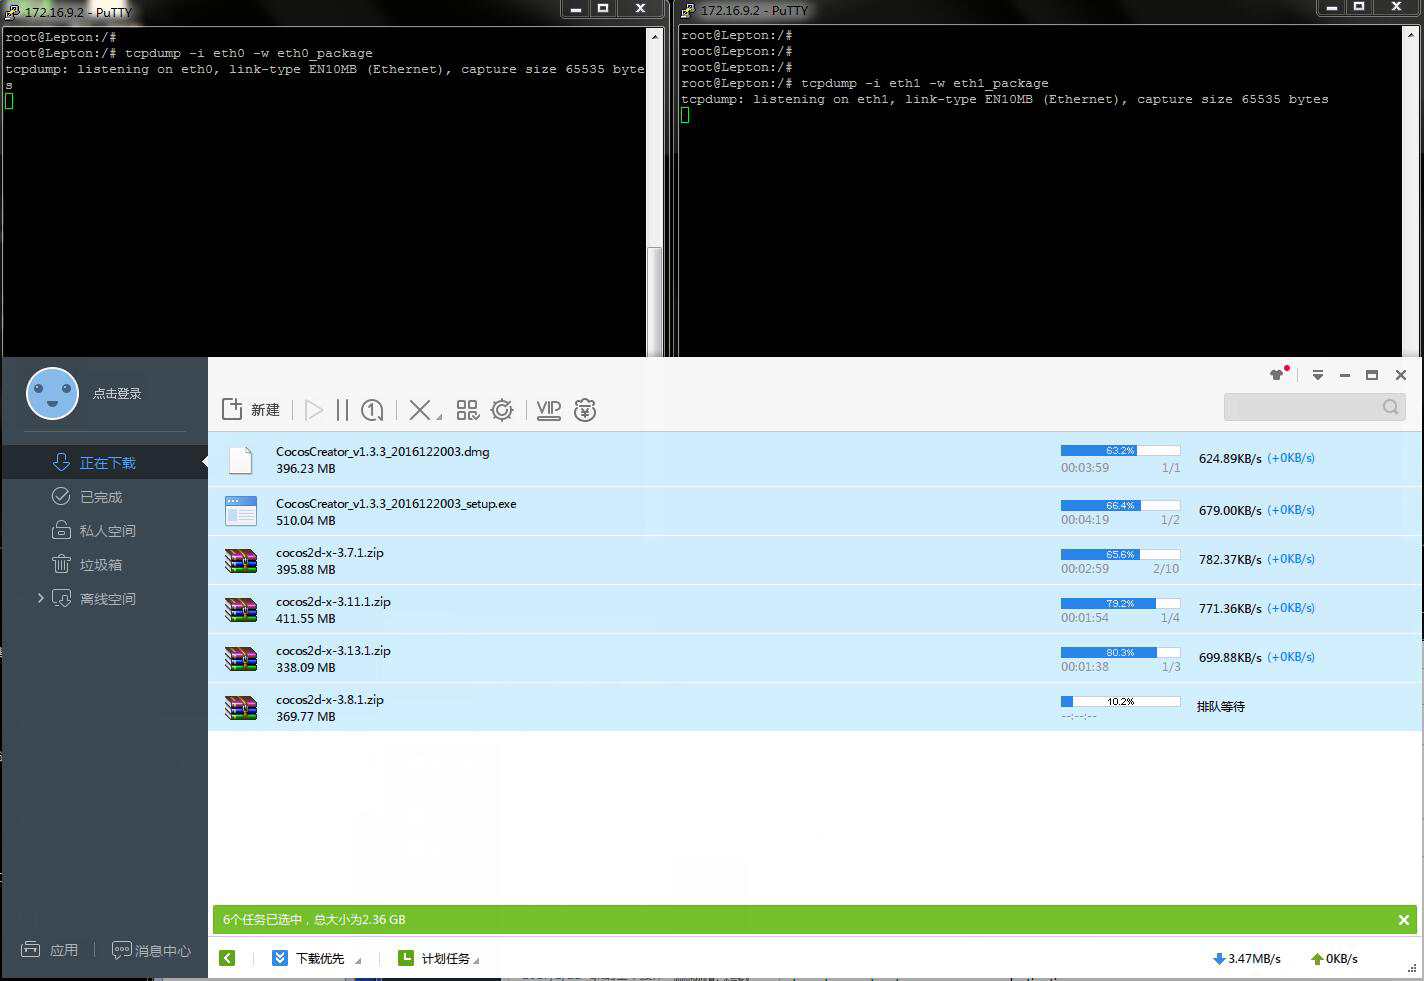The height and width of the screenshot is (981, 1424).
Task: Click 点击登录 to sign in
Action: tap(117, 393)
